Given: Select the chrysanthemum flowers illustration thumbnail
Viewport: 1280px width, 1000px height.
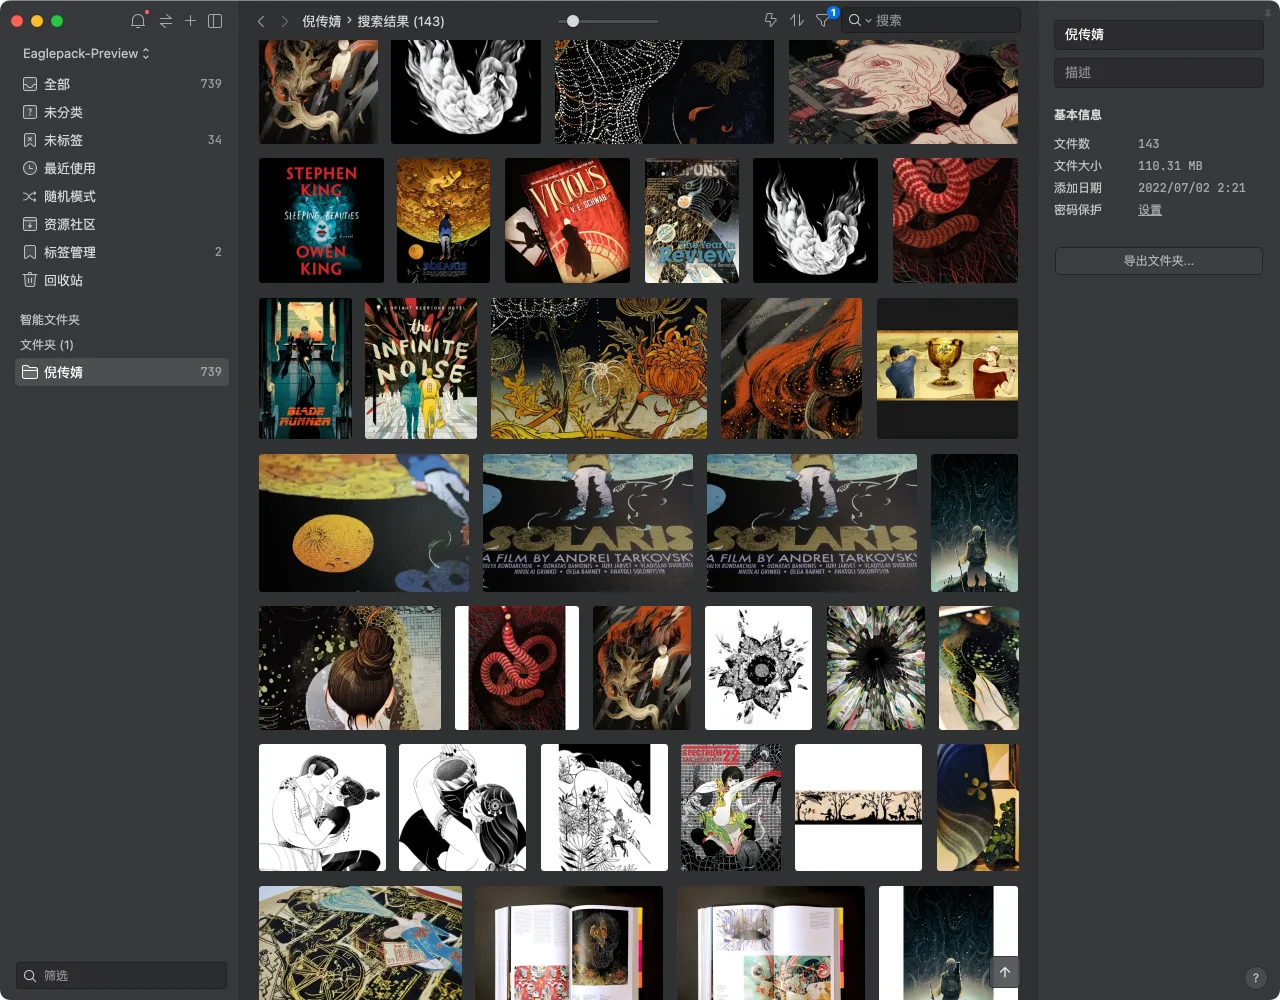Looking at the screenshot, I should (x=599, y=368).
